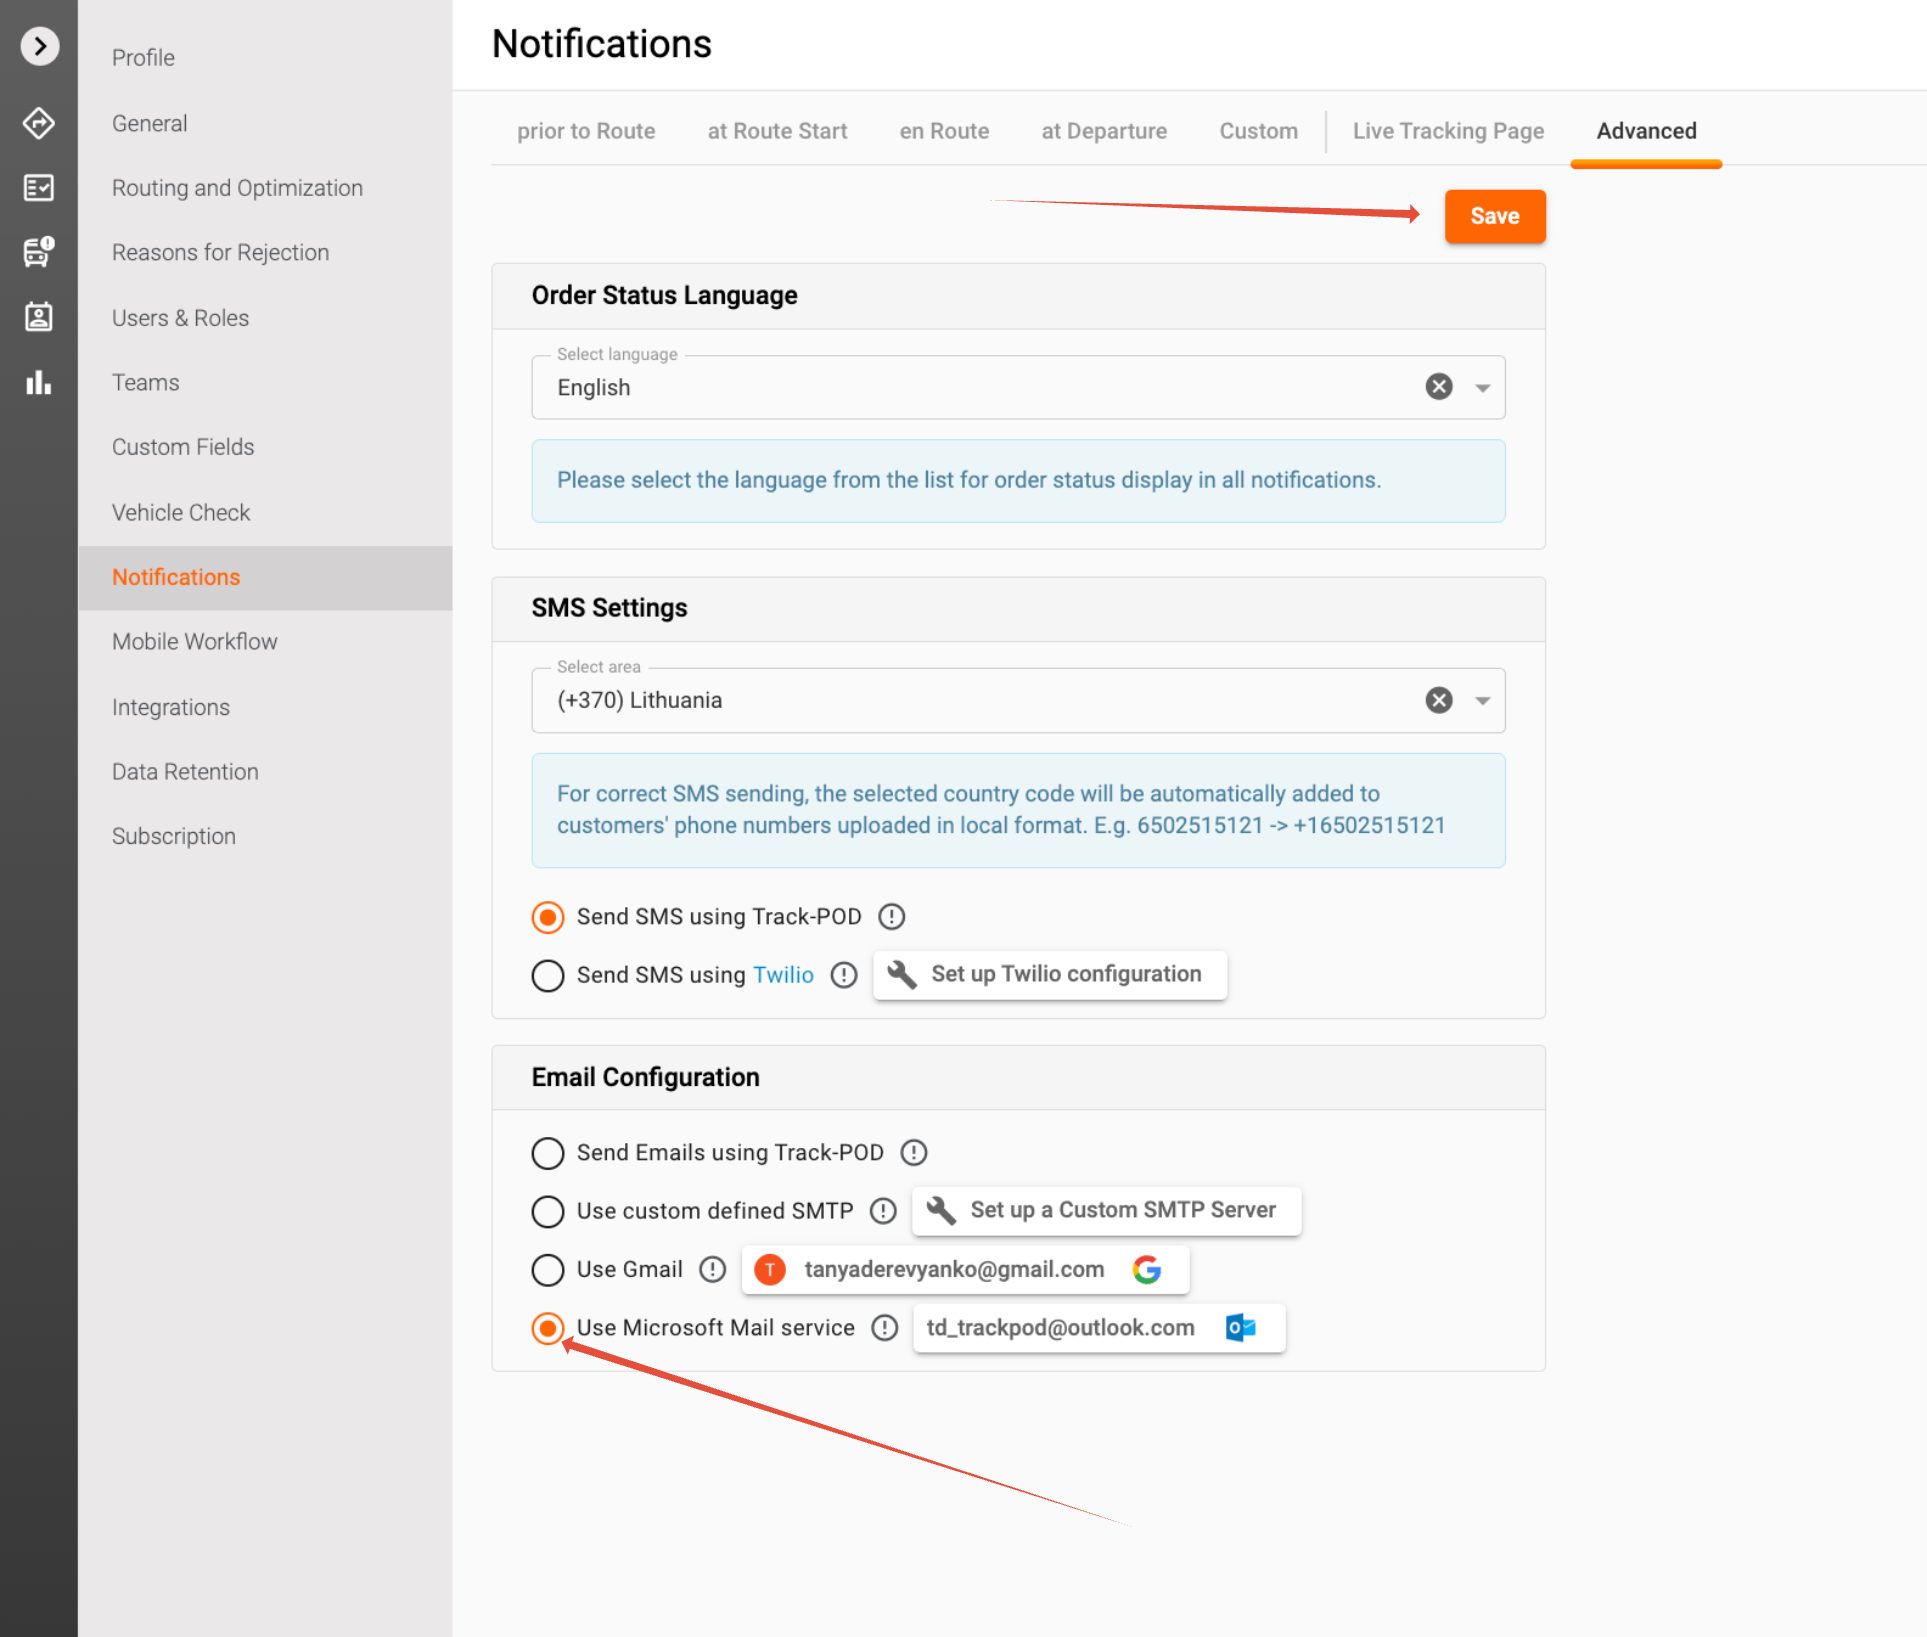Click info icon next to Send SMS using Track-POD
This screenshot has height=1637, width=1927.
(x=891, y=916)
